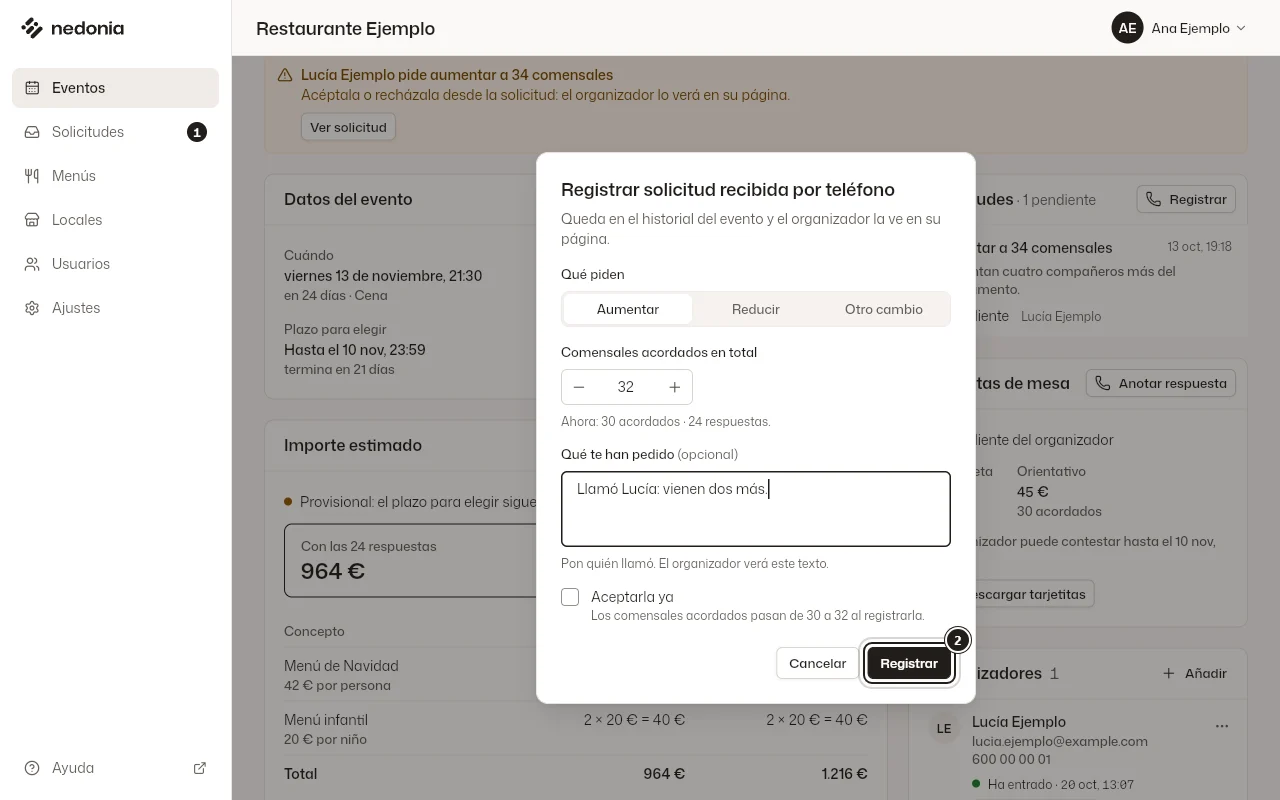Click the Menús fork-and-knife icon
This screenshot has height=800, width=1280.
point(32,176)
